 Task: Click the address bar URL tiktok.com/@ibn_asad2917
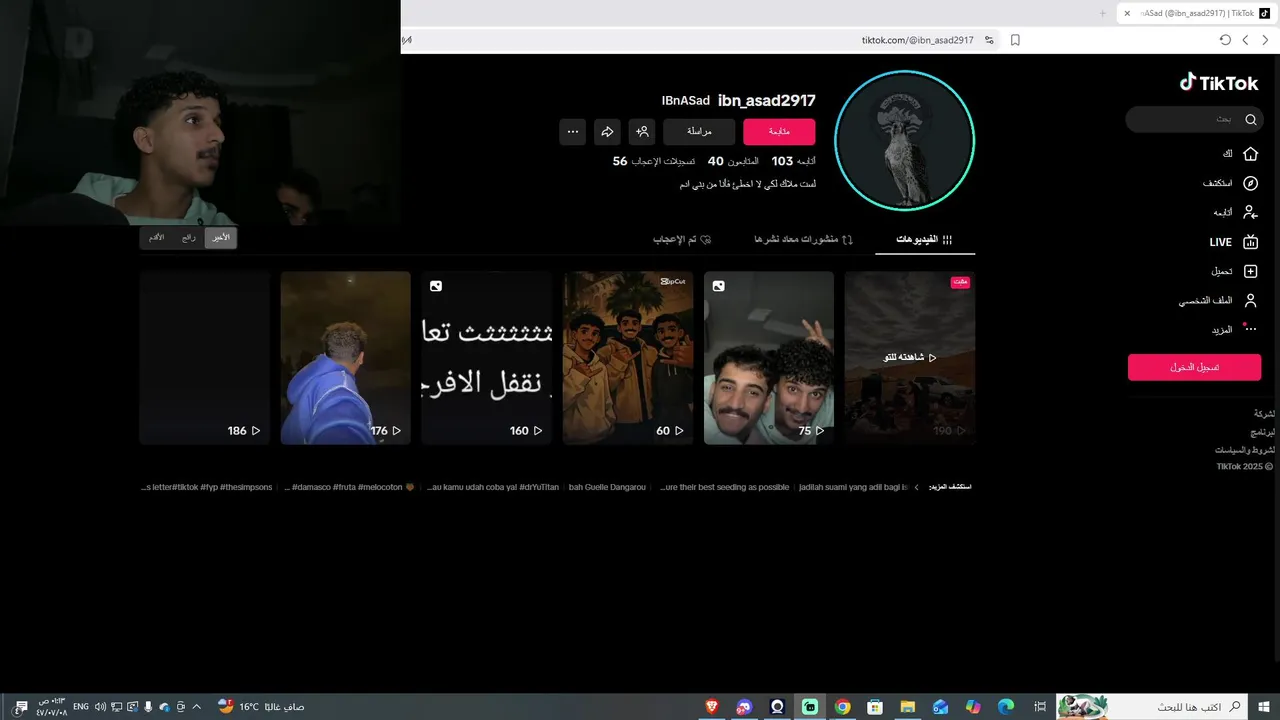[x=917, y=40]
